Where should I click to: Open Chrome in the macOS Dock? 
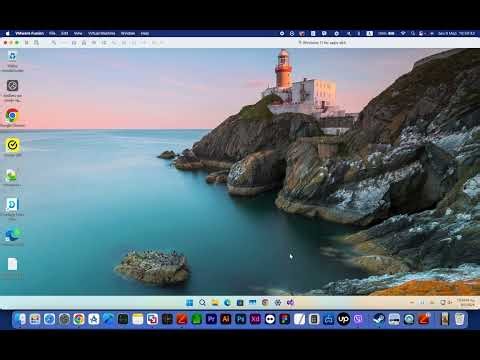tap(79, 319)
